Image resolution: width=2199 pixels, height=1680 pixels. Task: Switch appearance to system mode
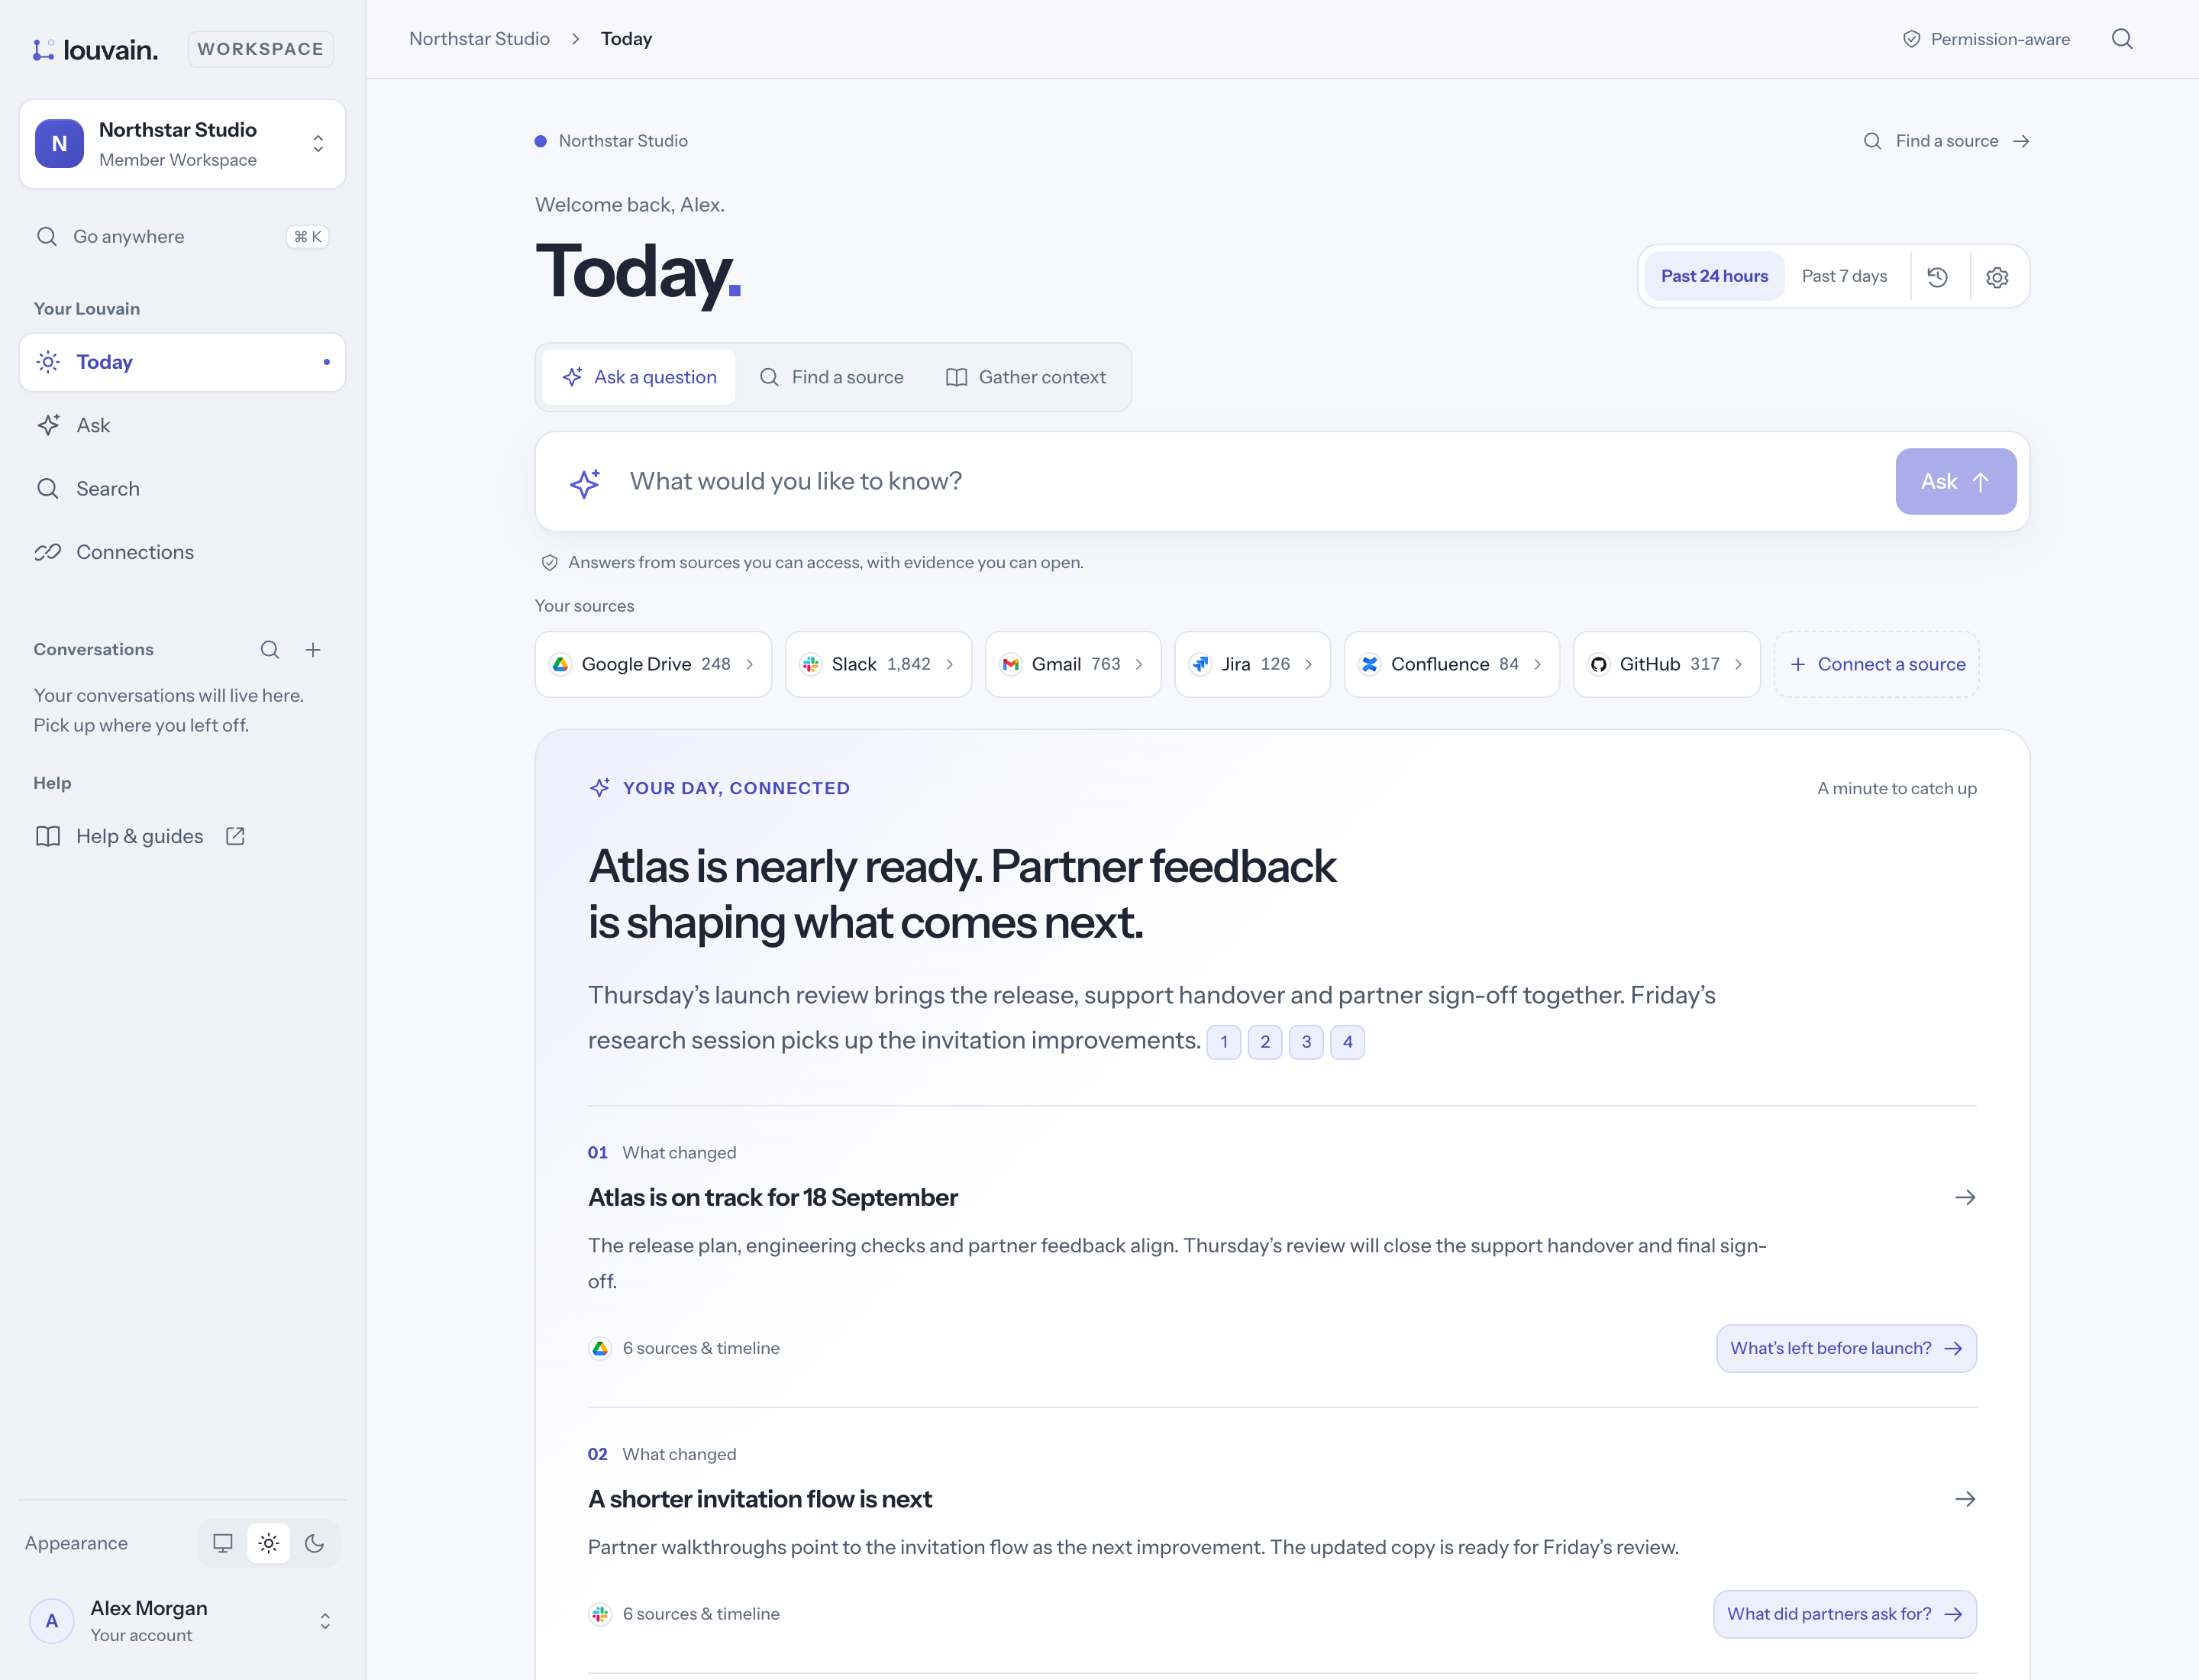[223, 1543]
